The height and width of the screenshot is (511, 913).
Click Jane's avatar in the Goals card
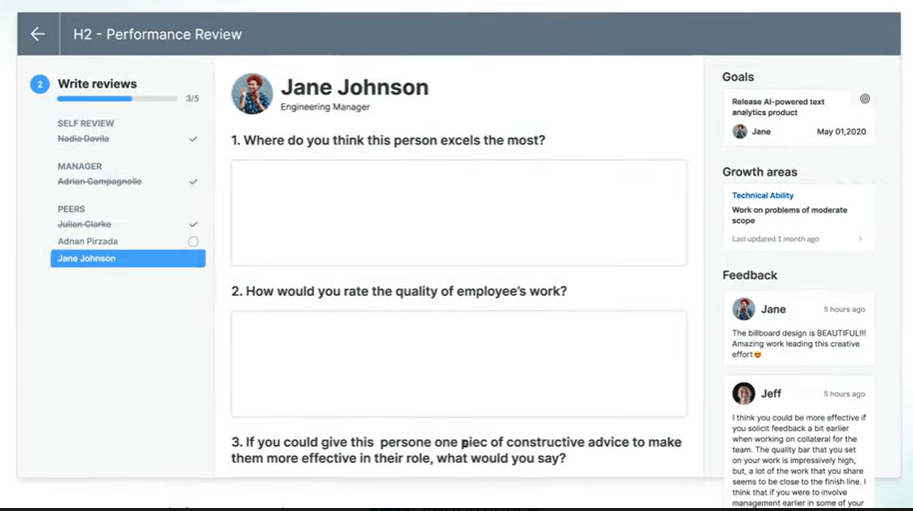pyautogui.click(x=739, y=132)
